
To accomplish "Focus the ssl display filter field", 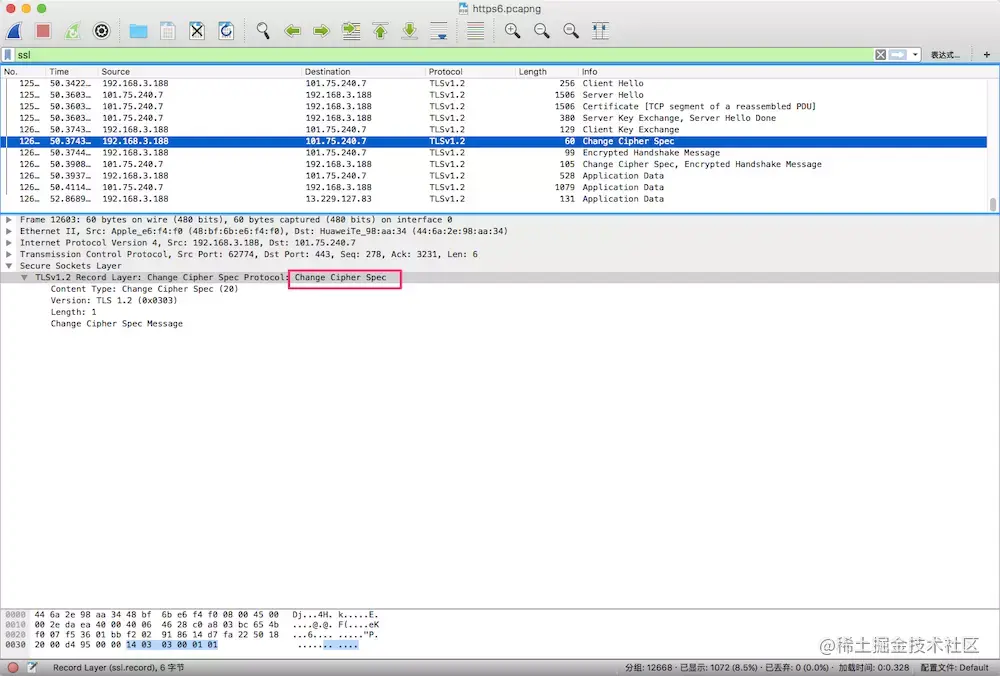I will (443, 55).
